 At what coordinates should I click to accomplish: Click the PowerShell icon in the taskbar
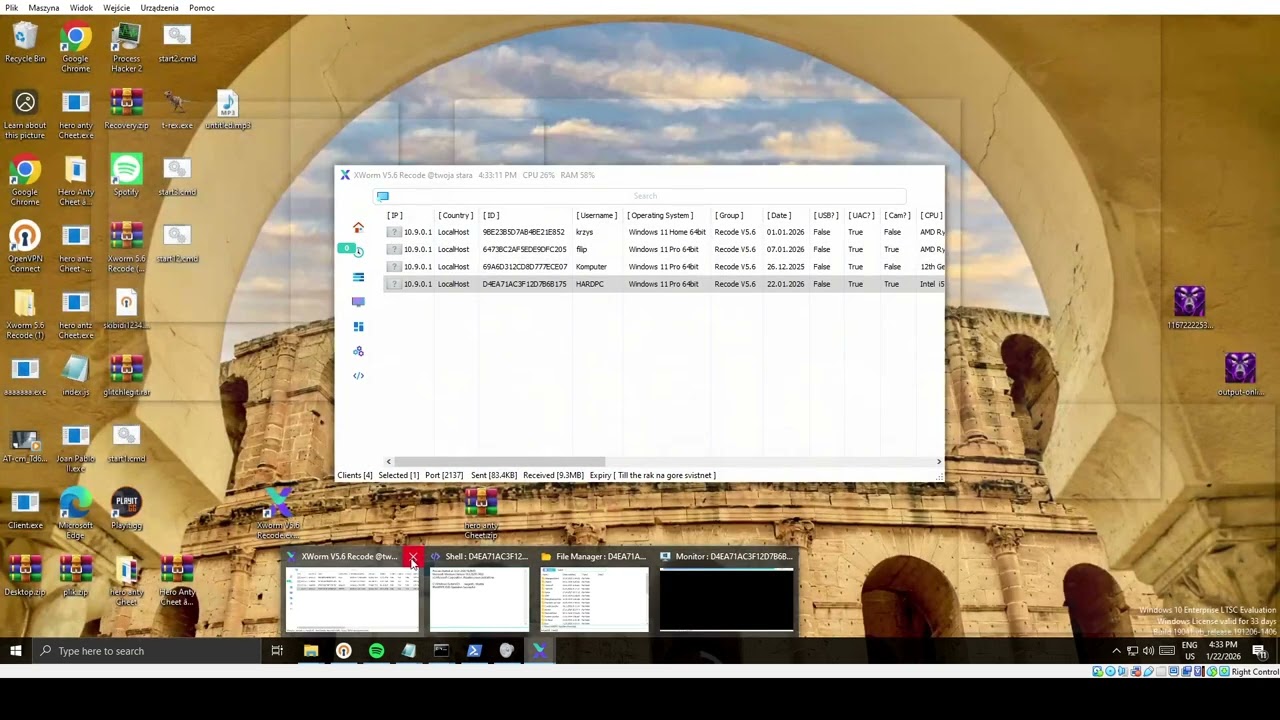click(x=474, y=651)
